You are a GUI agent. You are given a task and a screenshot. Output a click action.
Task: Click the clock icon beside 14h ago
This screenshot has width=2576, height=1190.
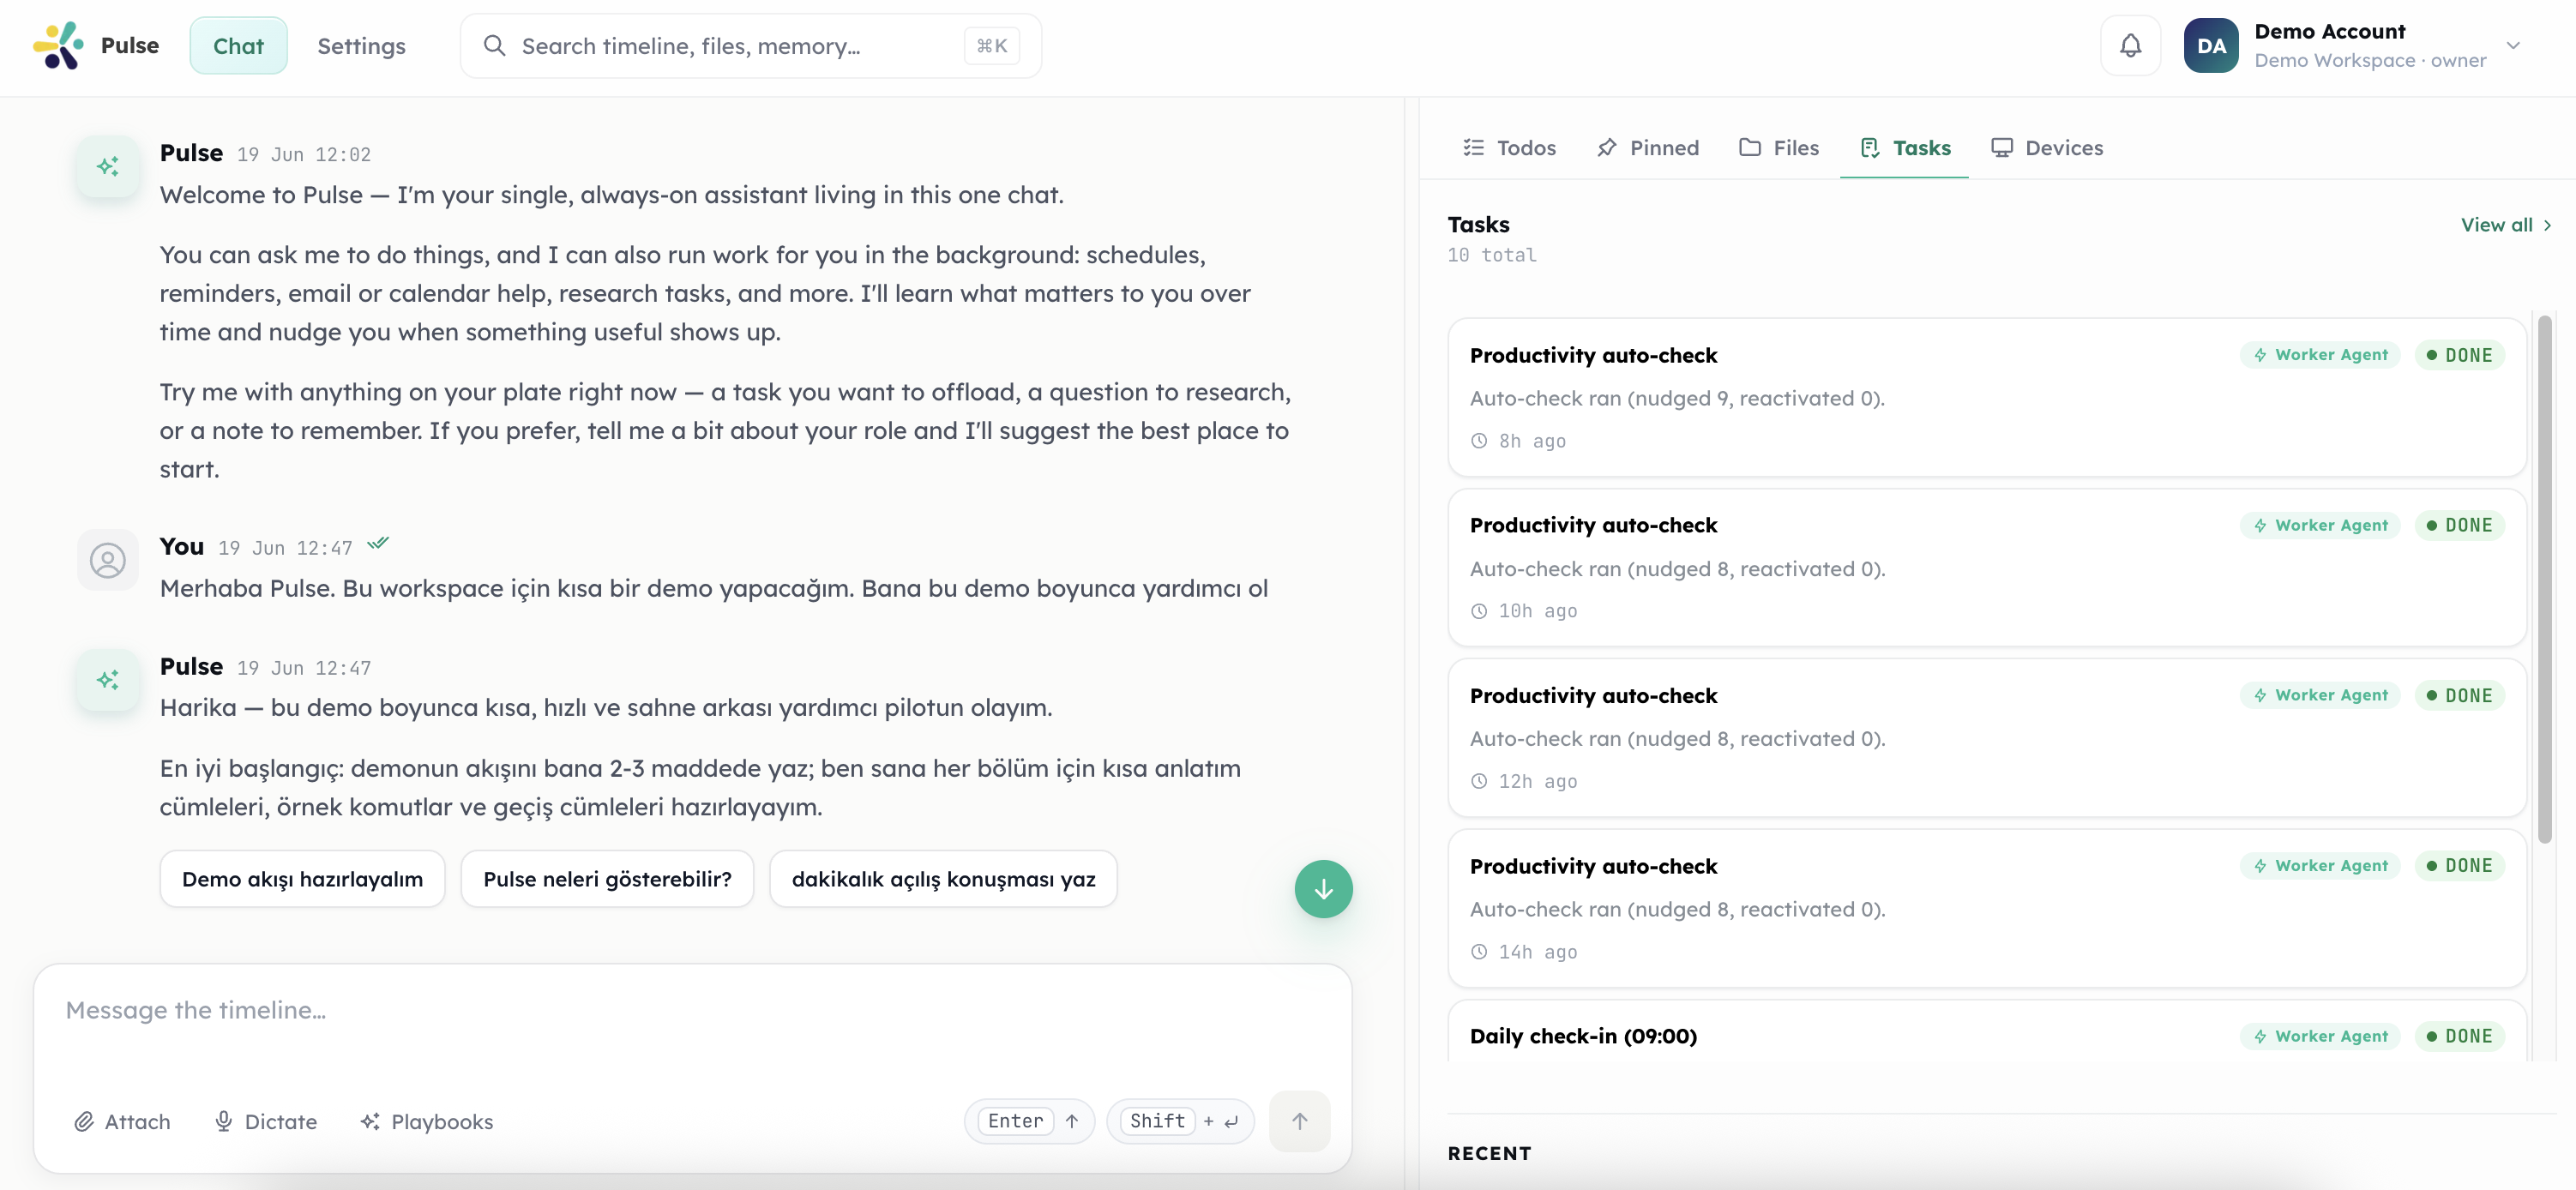(1479, 952)
